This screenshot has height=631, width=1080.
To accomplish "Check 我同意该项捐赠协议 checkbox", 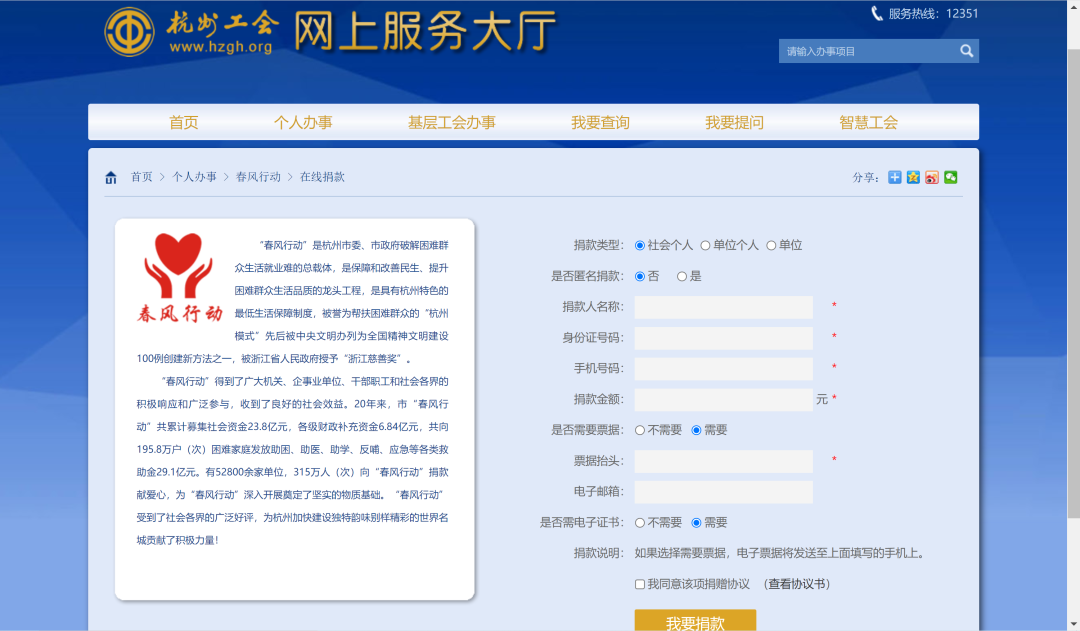I will coord(640,584).
